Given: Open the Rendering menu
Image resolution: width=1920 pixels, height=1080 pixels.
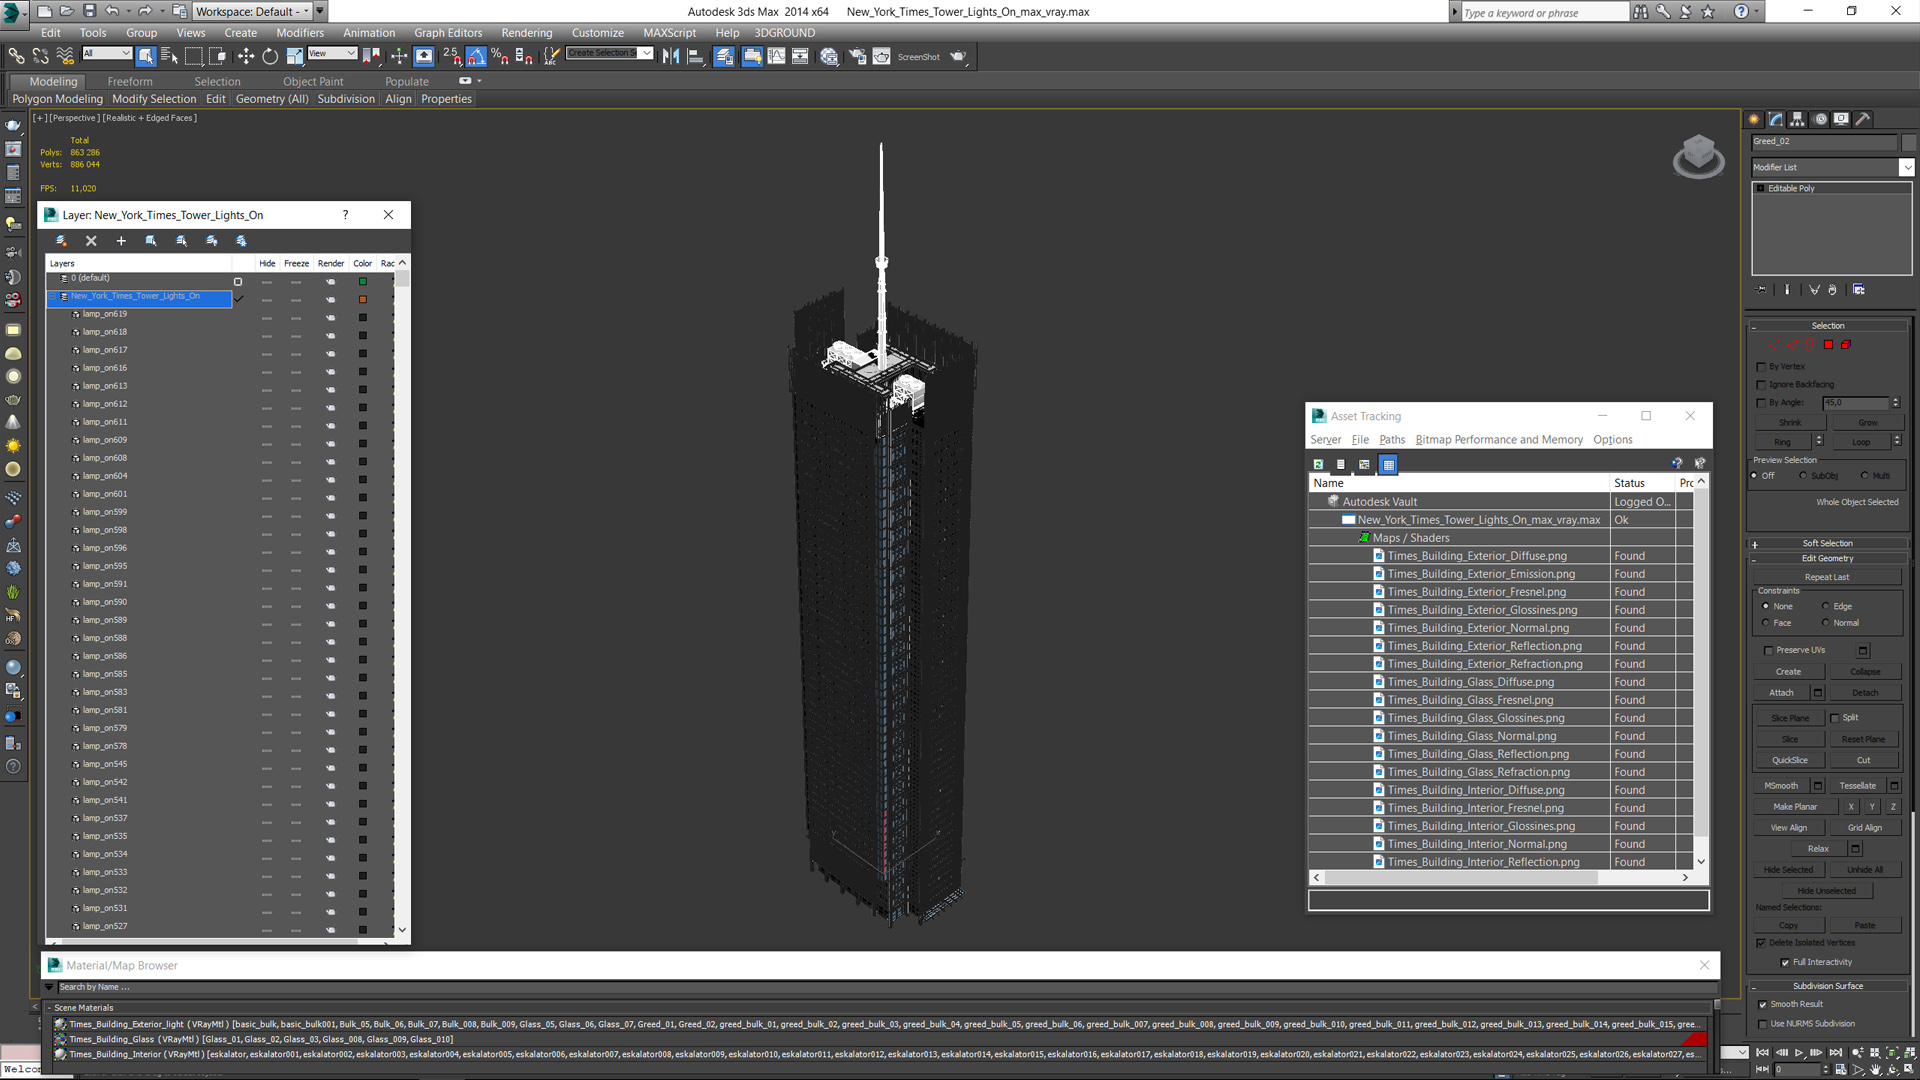Looking at the screenshot, I should coord(527,33).
